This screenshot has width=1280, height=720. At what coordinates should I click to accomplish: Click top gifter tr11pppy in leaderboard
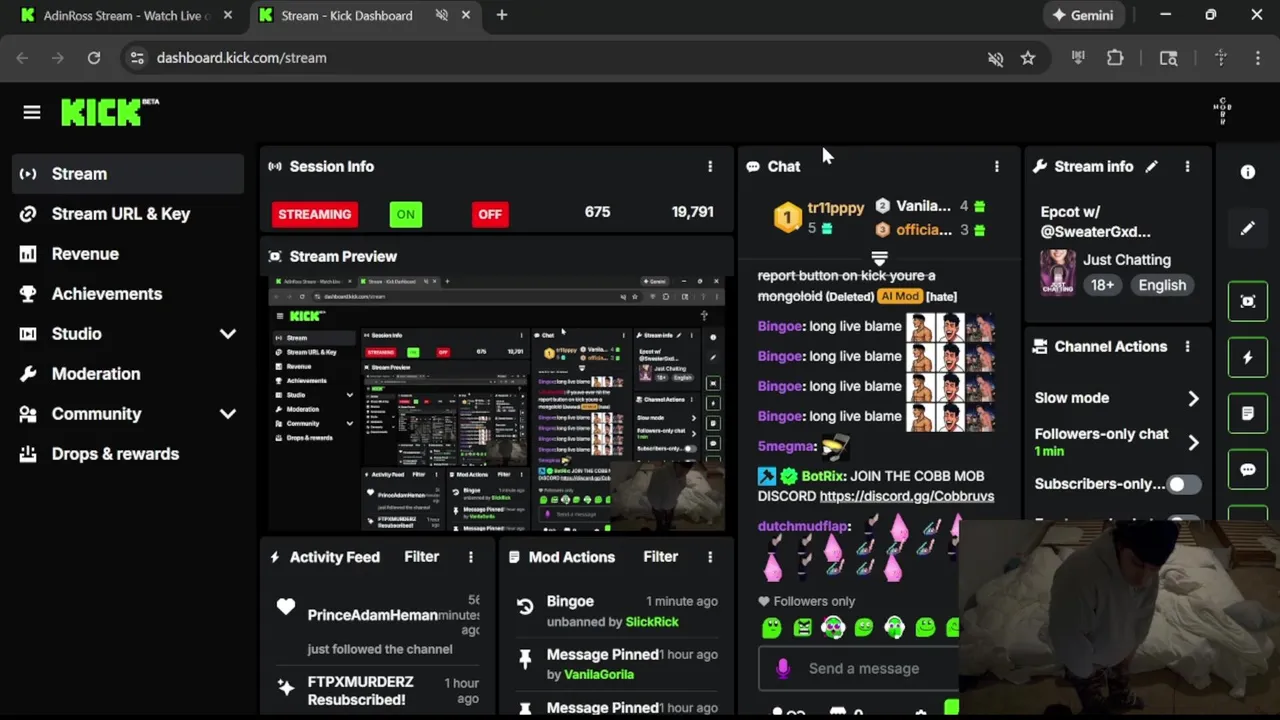tap(835, 208)
